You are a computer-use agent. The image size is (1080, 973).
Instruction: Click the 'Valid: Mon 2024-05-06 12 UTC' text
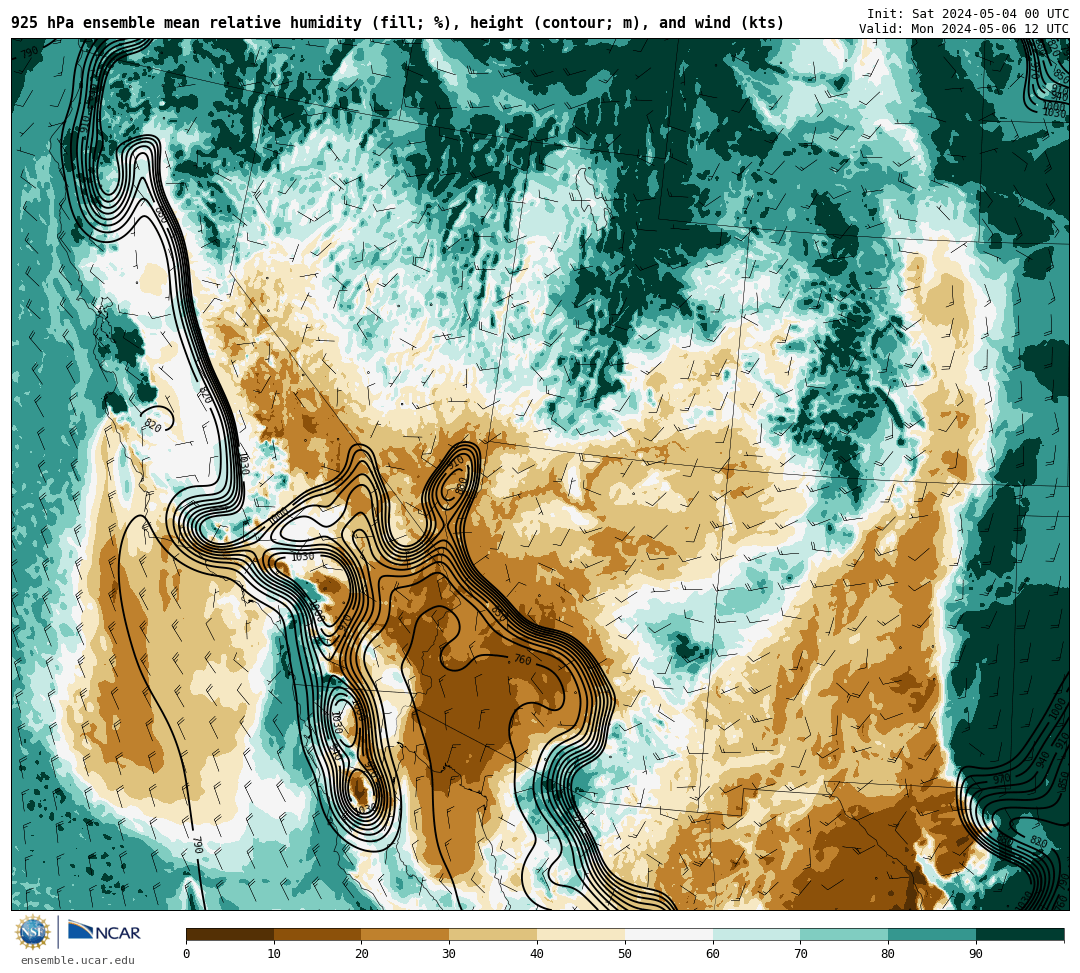[x=964, y=28]
